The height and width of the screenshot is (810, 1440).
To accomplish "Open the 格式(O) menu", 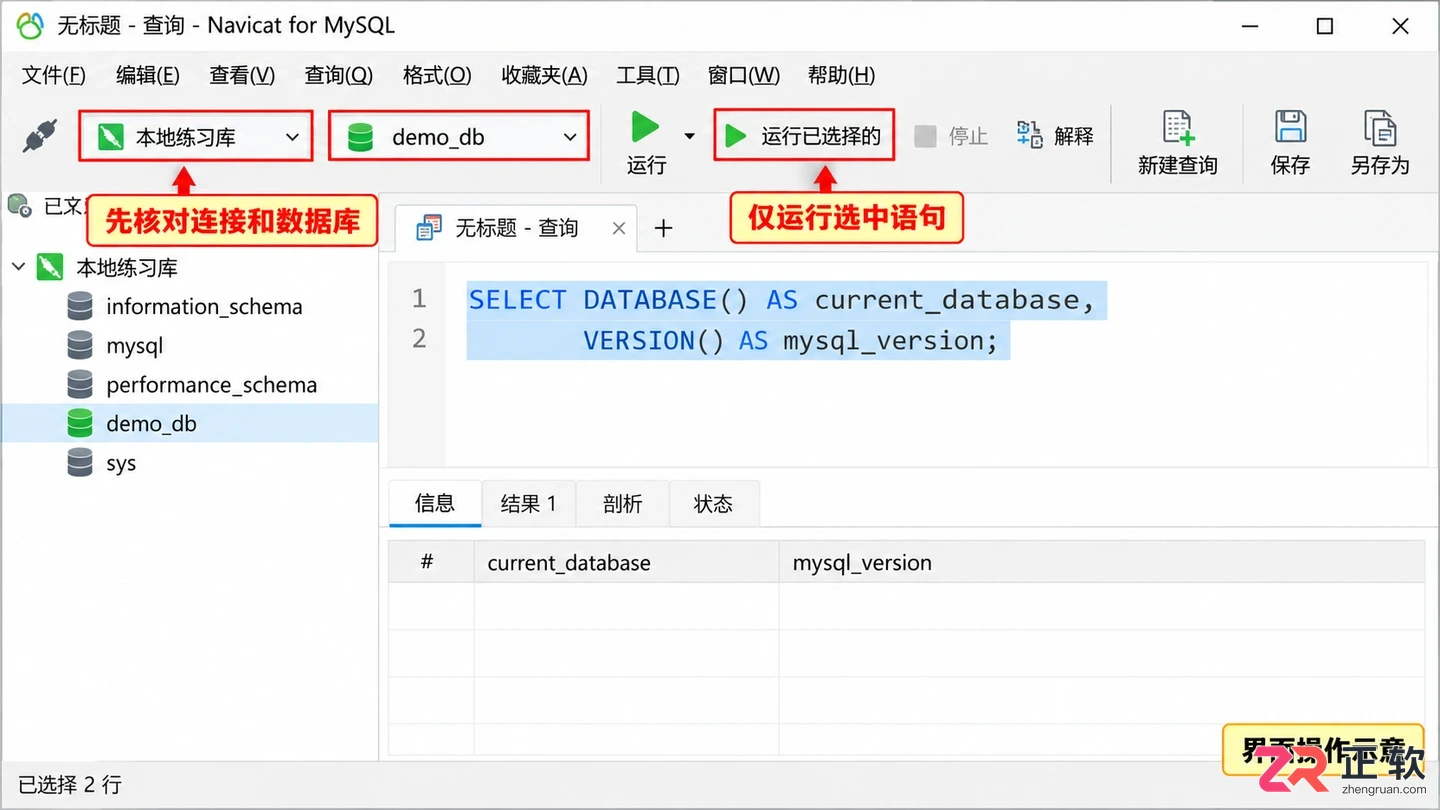I will (437, 75).
